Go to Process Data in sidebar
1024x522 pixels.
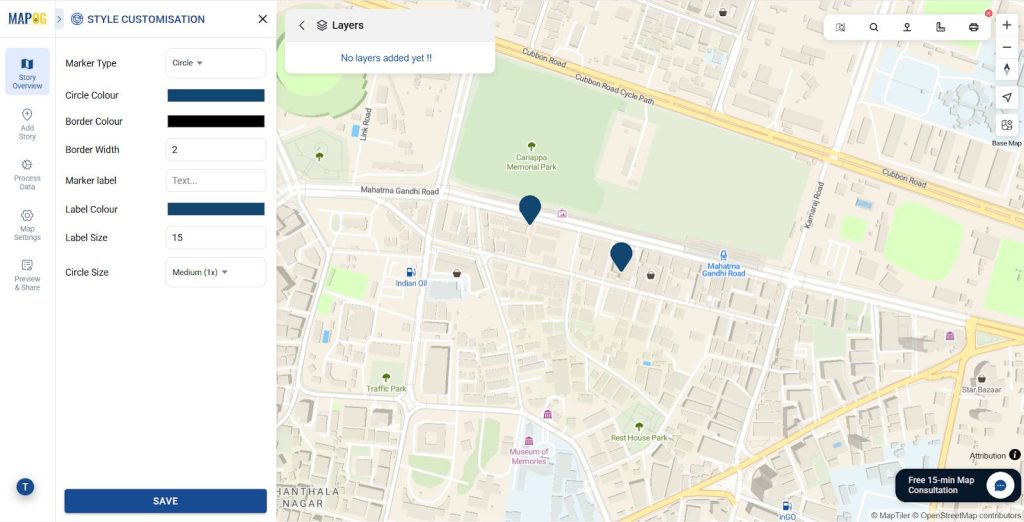[x=27, y=174]
